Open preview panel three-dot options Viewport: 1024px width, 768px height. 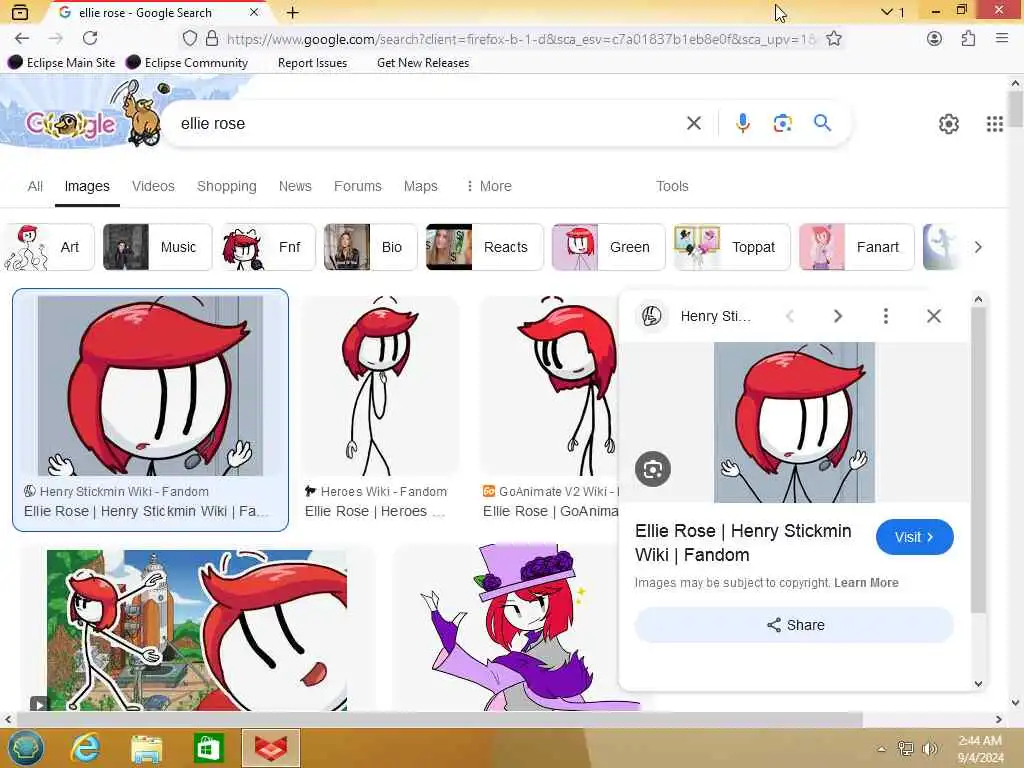point(886,316)
